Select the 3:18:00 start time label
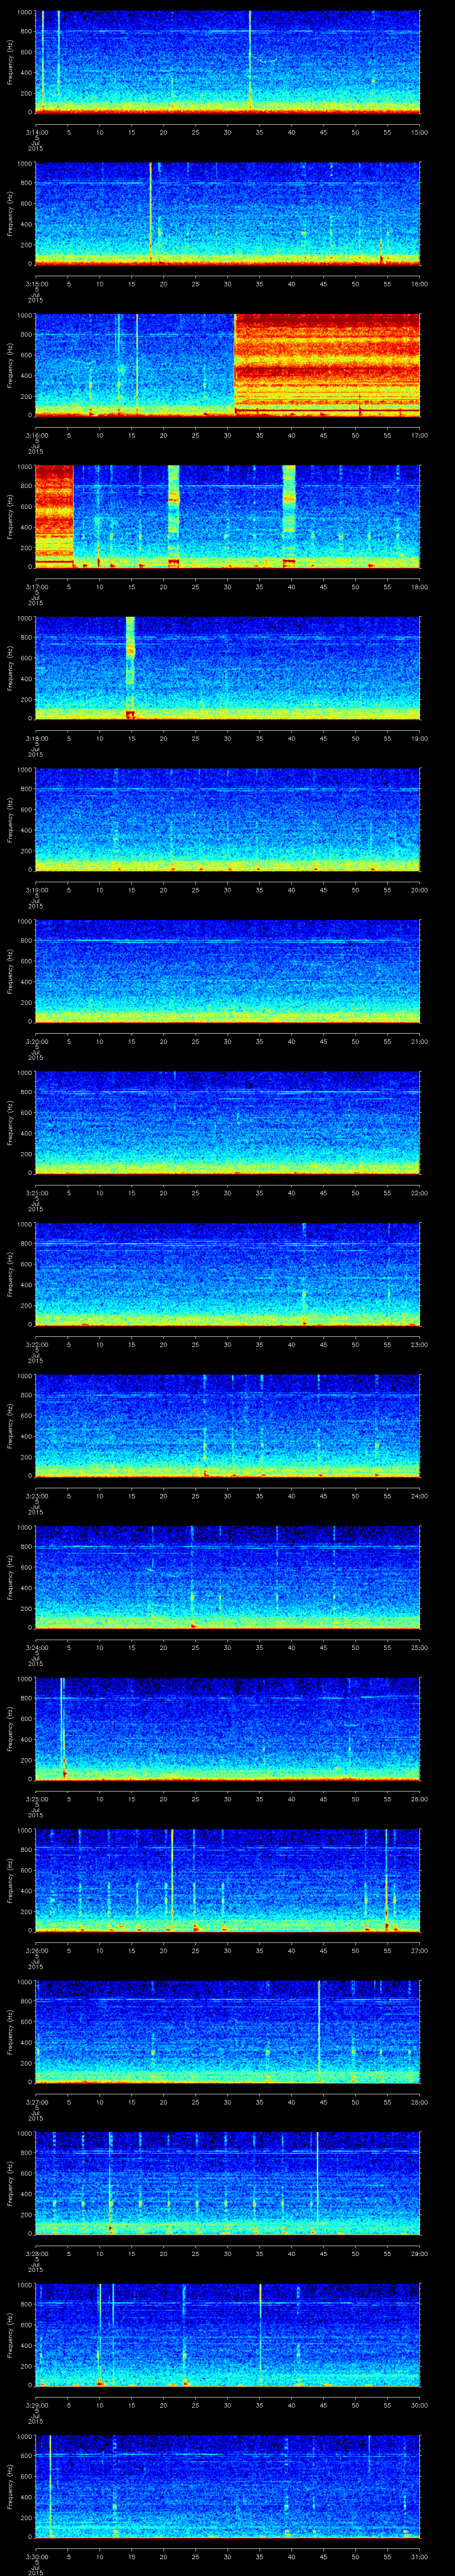 pos(36,738)
